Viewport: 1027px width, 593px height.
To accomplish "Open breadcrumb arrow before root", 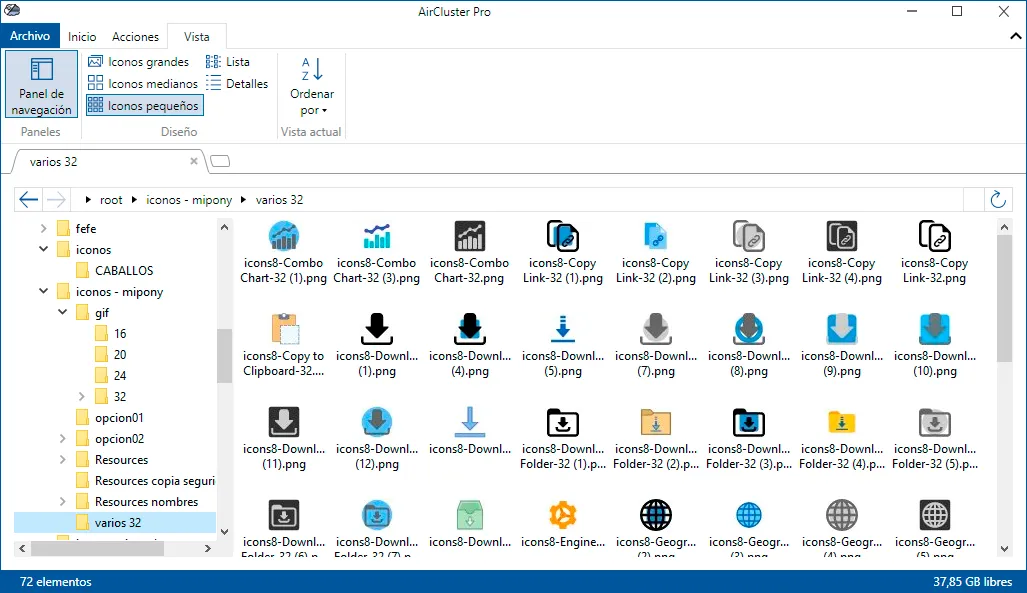I will [88, 200].
